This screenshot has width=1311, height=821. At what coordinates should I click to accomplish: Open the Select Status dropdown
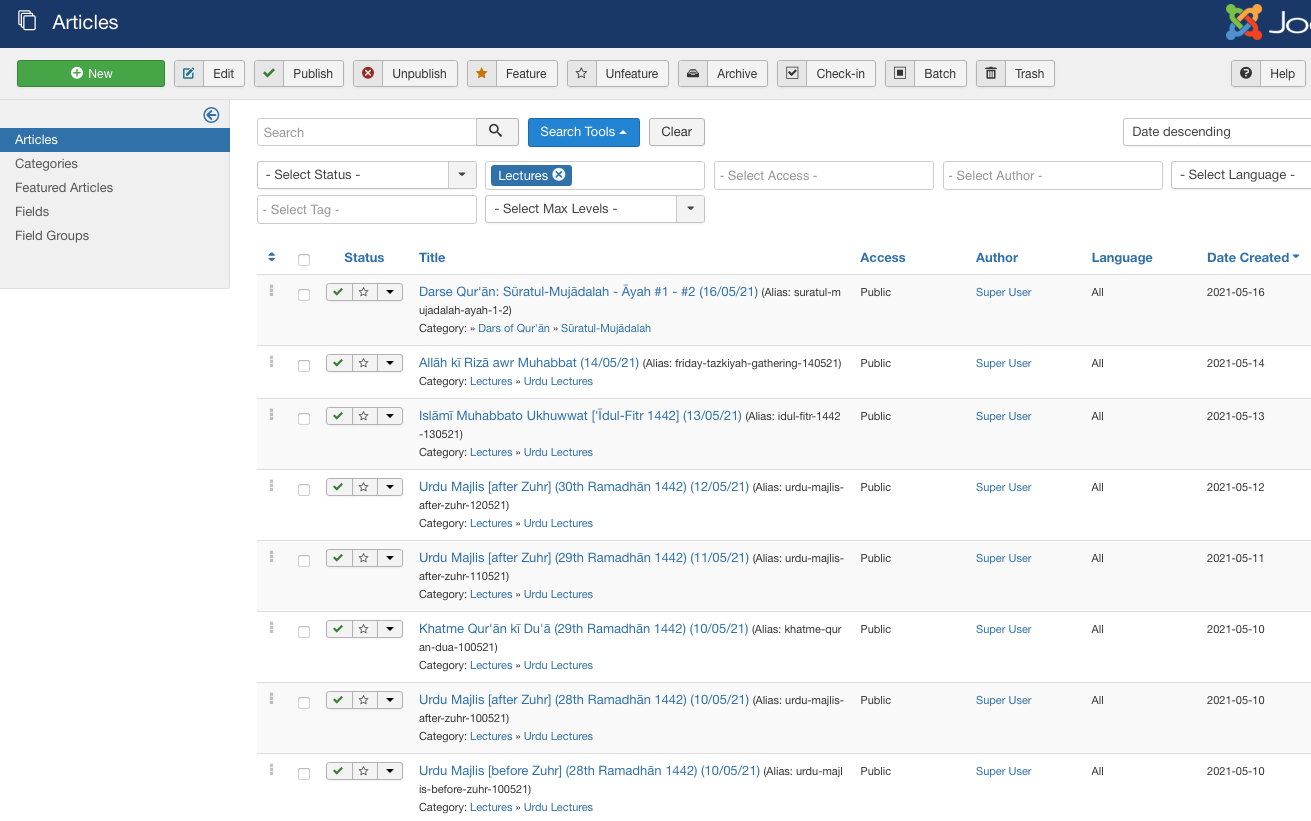pyautogui.click(x=366, y=175)
